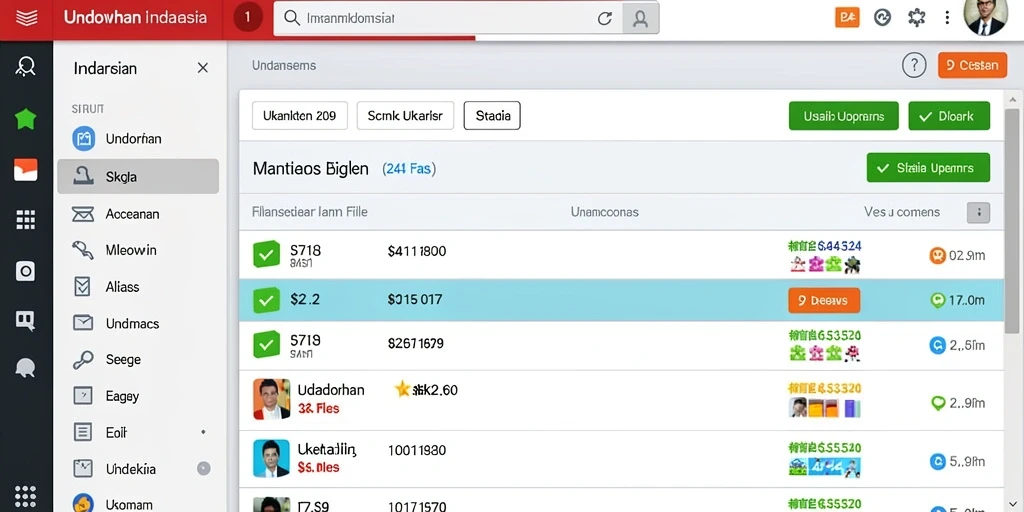Open the chat bubble icon in dark rail
This screenshot has width=1024, height=512.
point(25,368)
